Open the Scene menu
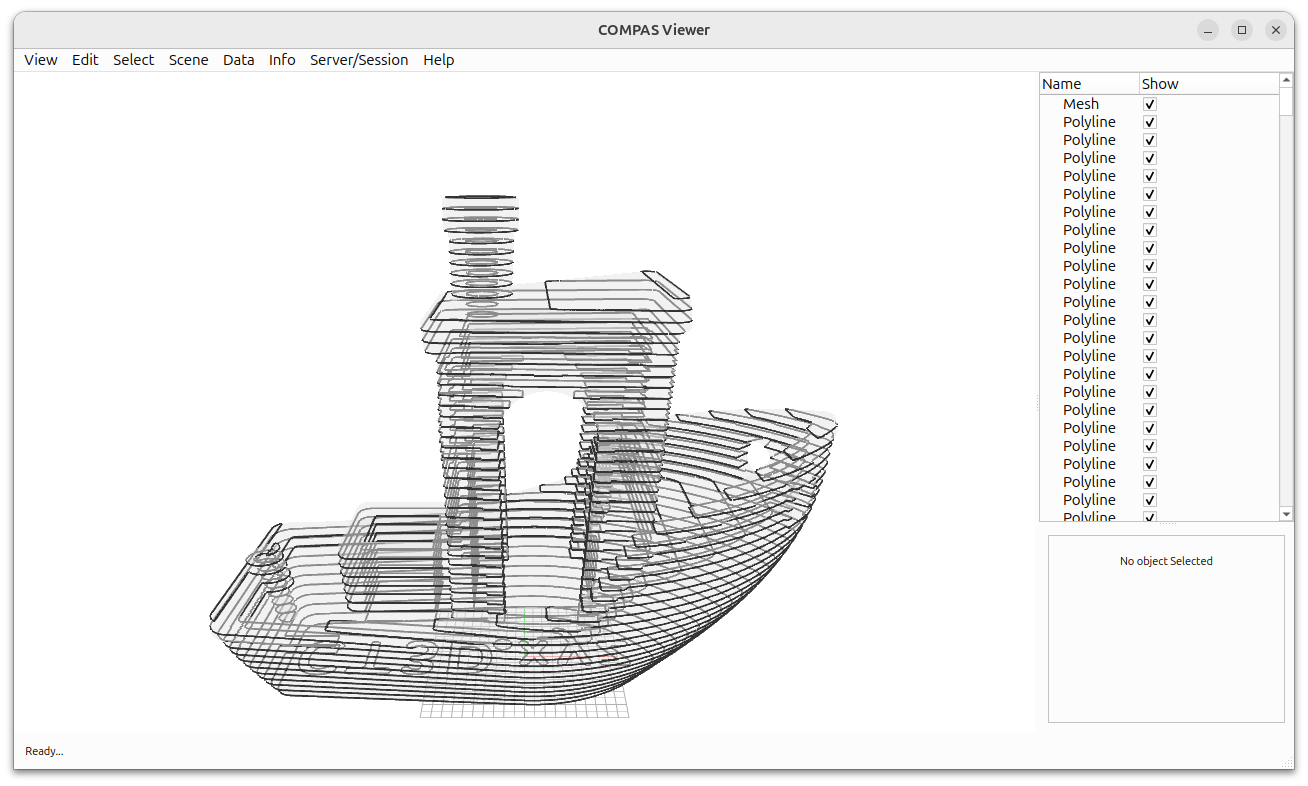Screen dimensions: 1308x786 pyautogui.click(x=188, y=60)
